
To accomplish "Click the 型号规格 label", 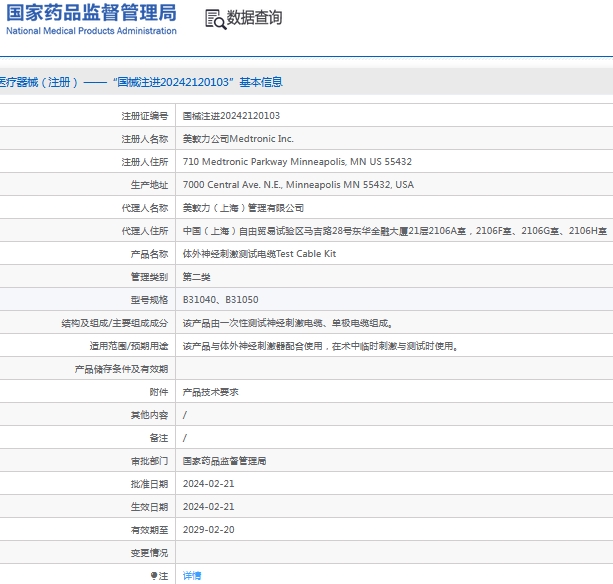I will click(x=149, y=300).
